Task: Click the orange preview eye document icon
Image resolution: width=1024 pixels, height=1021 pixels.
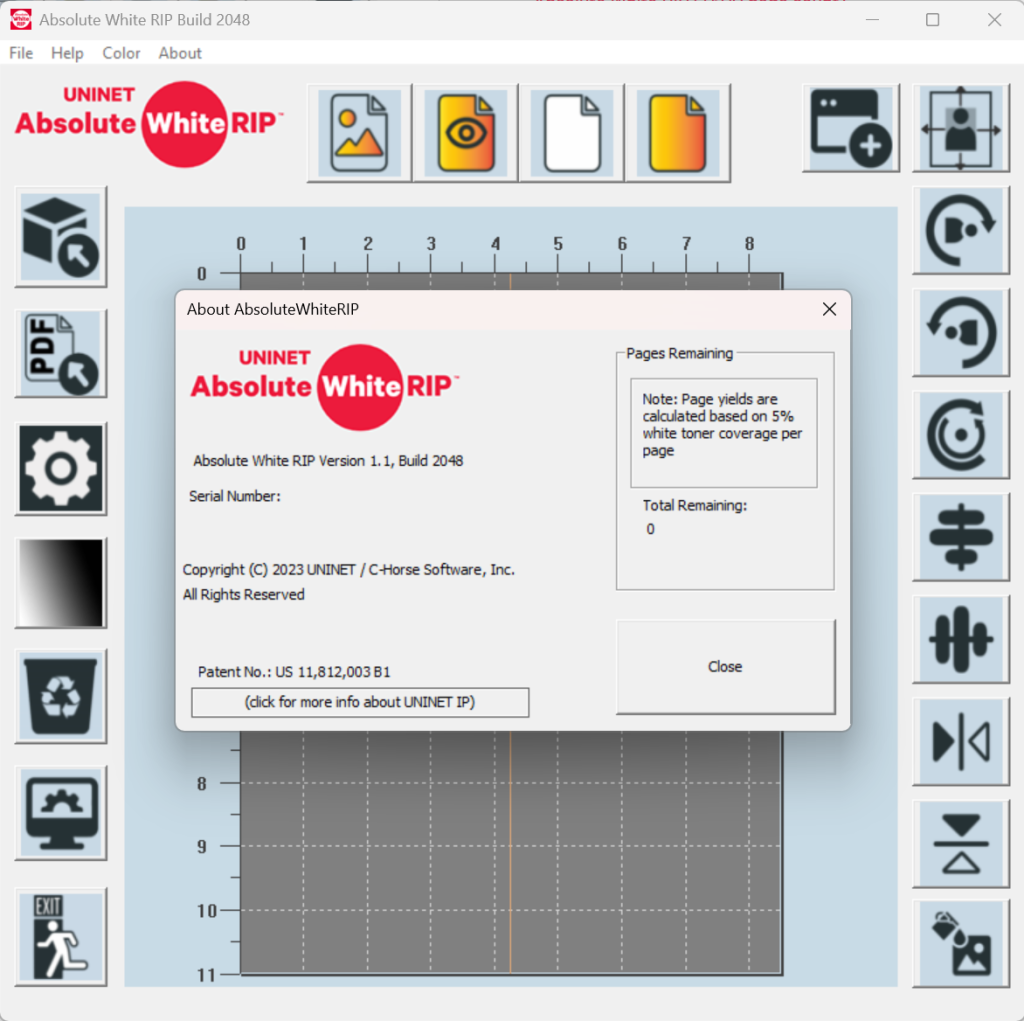Action: 466,133
